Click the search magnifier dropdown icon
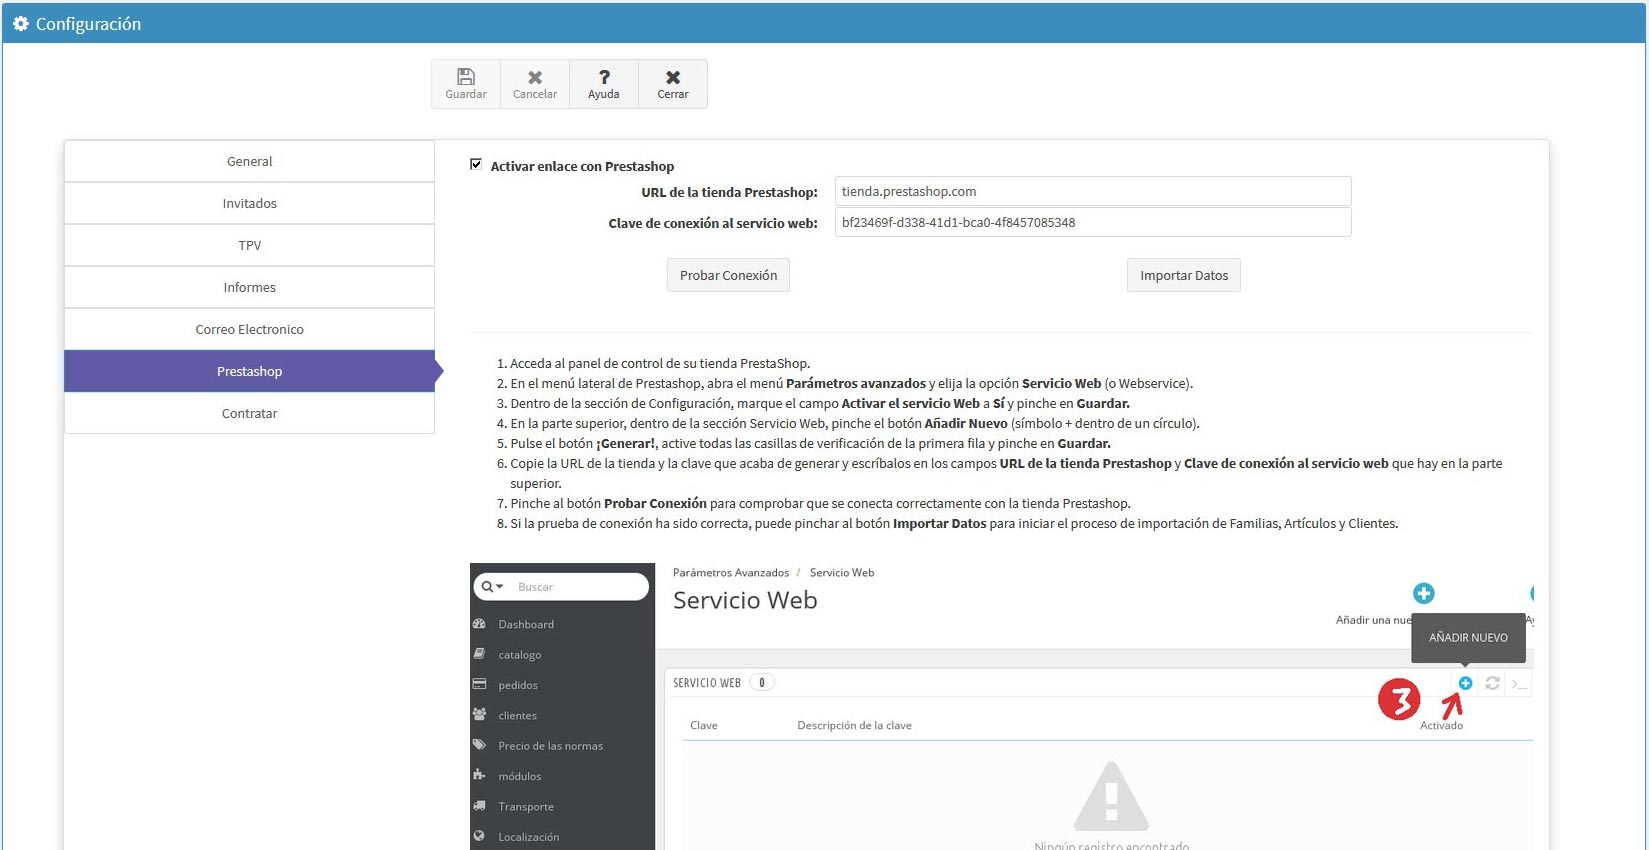The width and height of the screenshot is (1649, 850). tap(491, 587)
